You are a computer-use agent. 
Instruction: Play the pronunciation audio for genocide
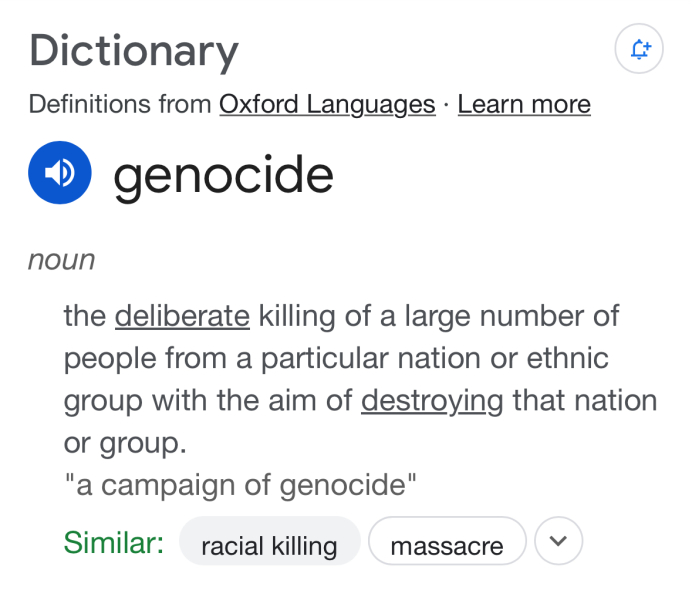coord(60,174)
